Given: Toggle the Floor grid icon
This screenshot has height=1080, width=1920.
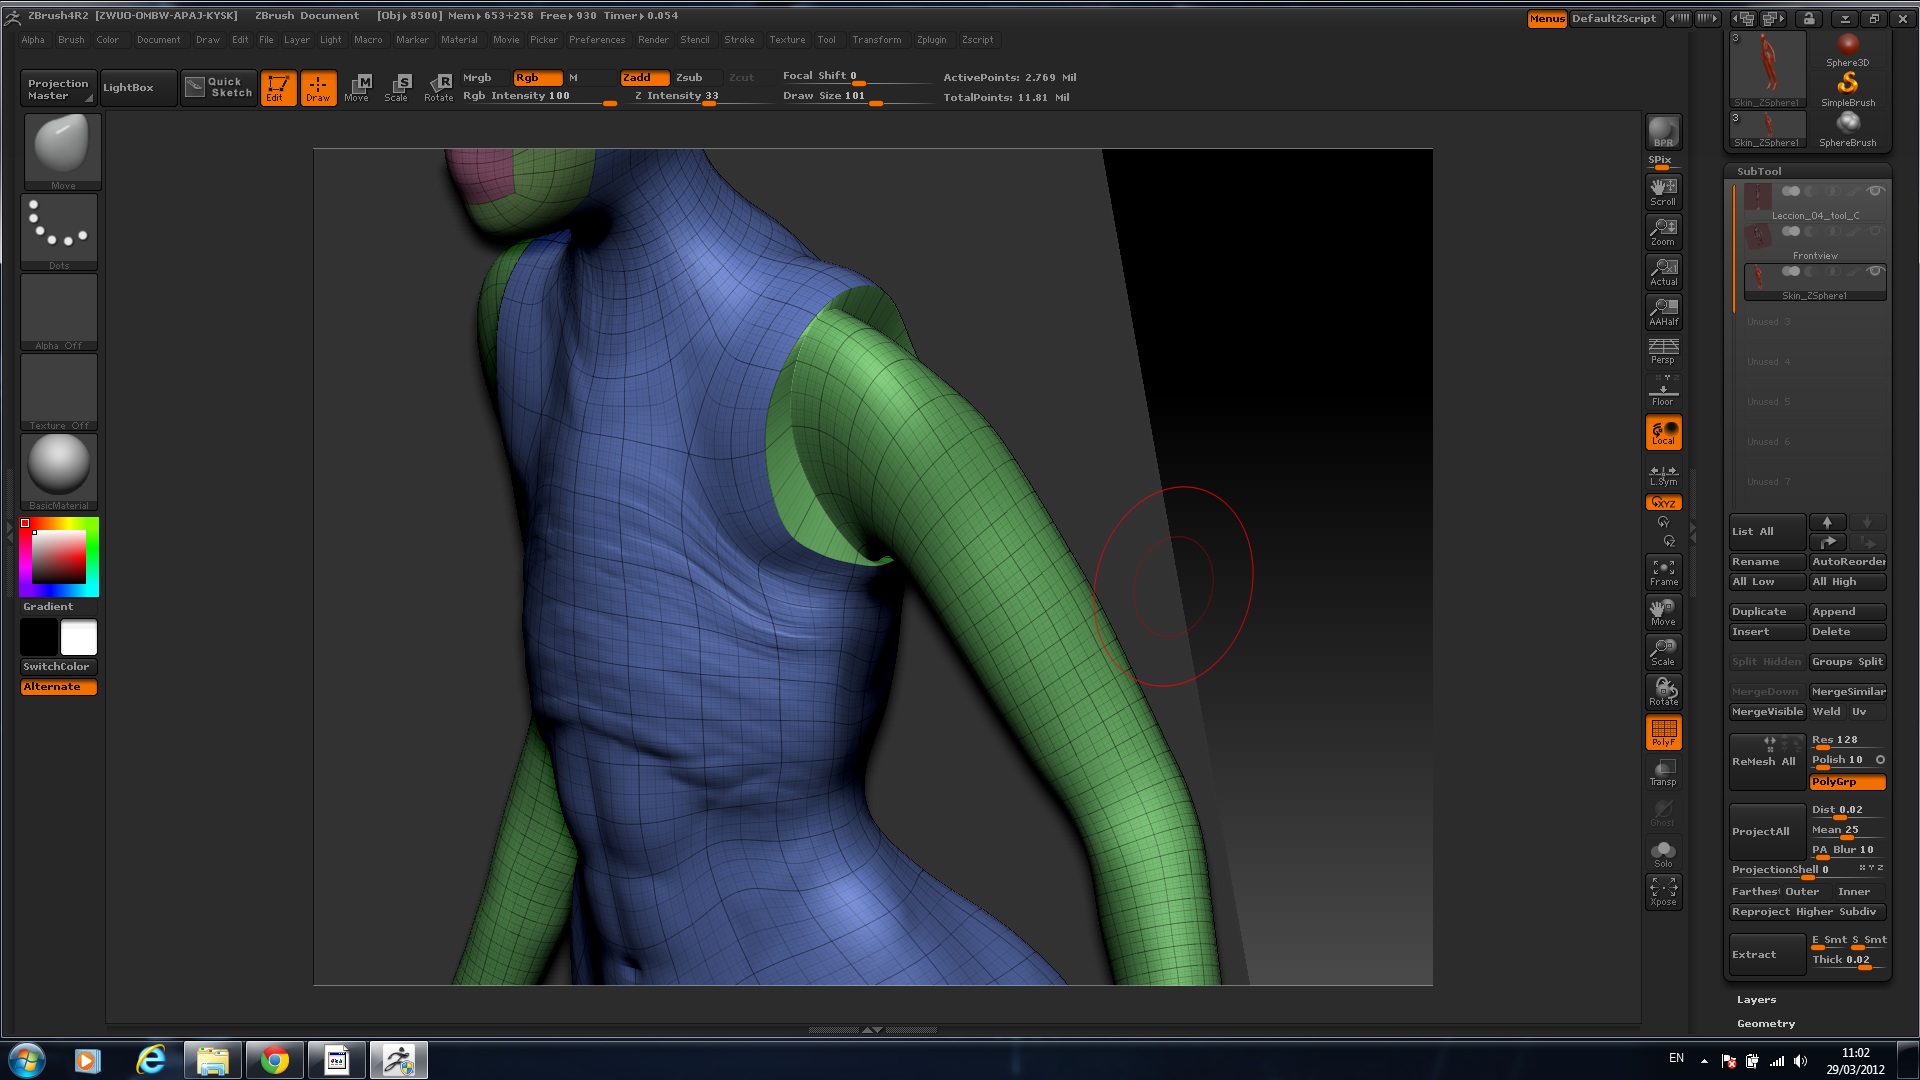Looking at the screenshot, I should (1663, 392).
